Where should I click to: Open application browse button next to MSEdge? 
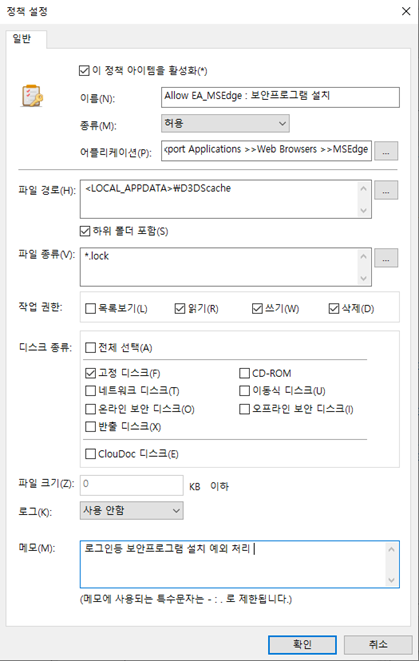pos(386,151)
